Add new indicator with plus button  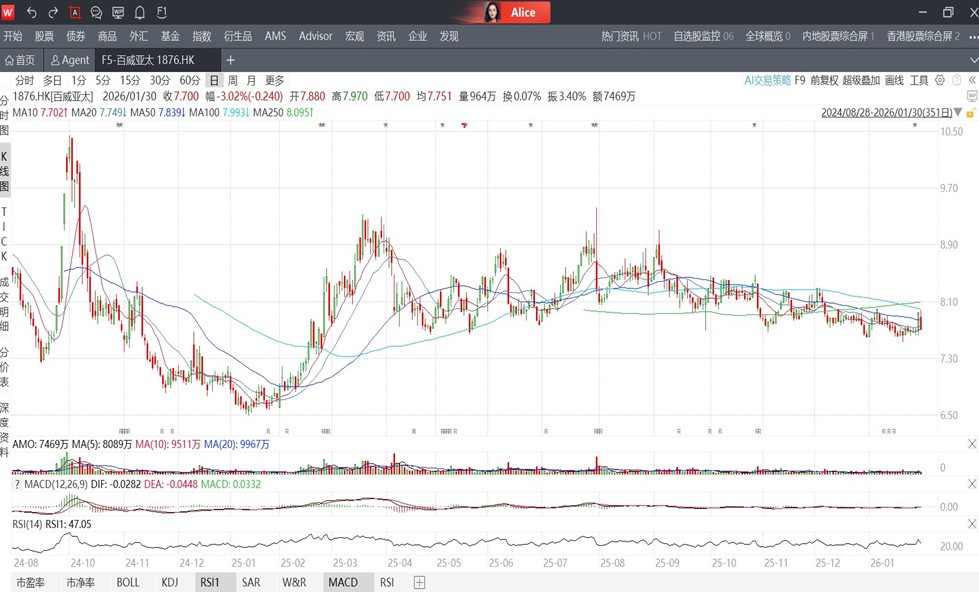pyautogui.click(x=419, y=582)
